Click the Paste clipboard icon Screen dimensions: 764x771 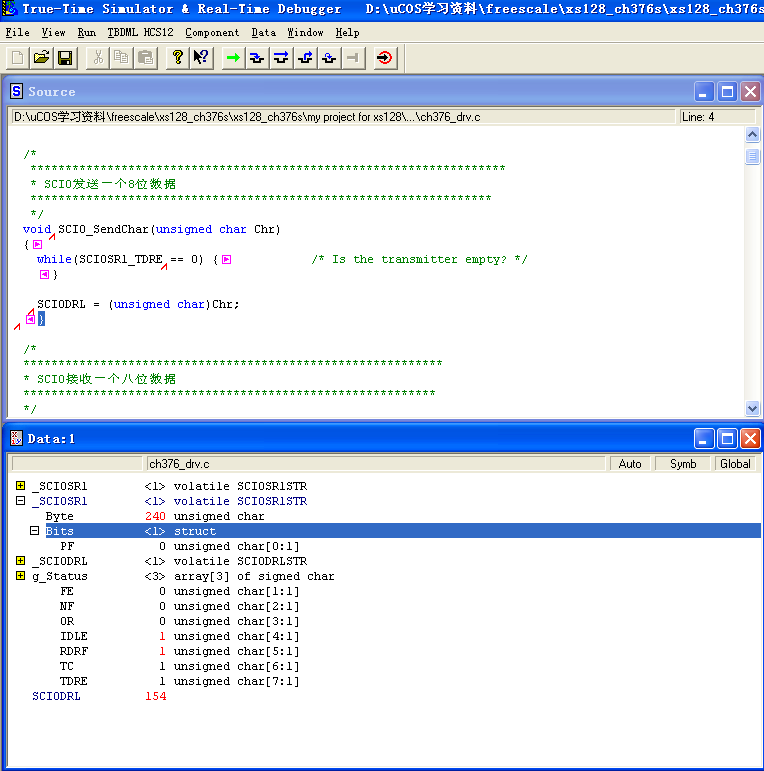(x=146, y=58)
